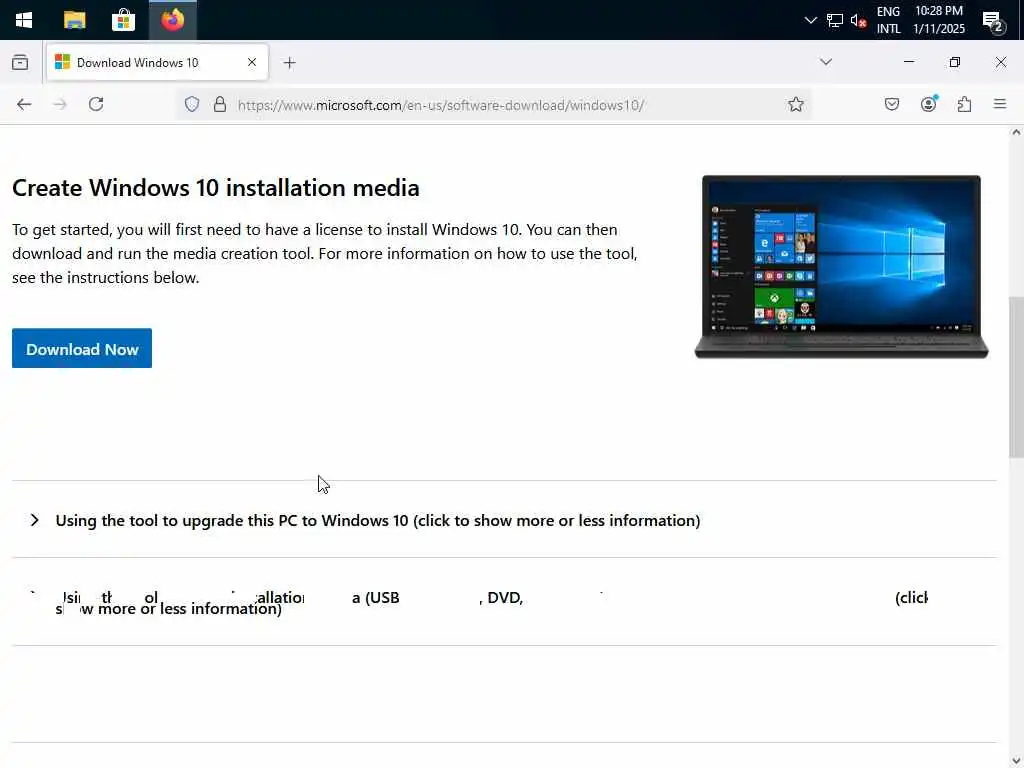The image size is (1024, 768).
Task: Open the list all tabs dropdown
Action: [825, 62]
